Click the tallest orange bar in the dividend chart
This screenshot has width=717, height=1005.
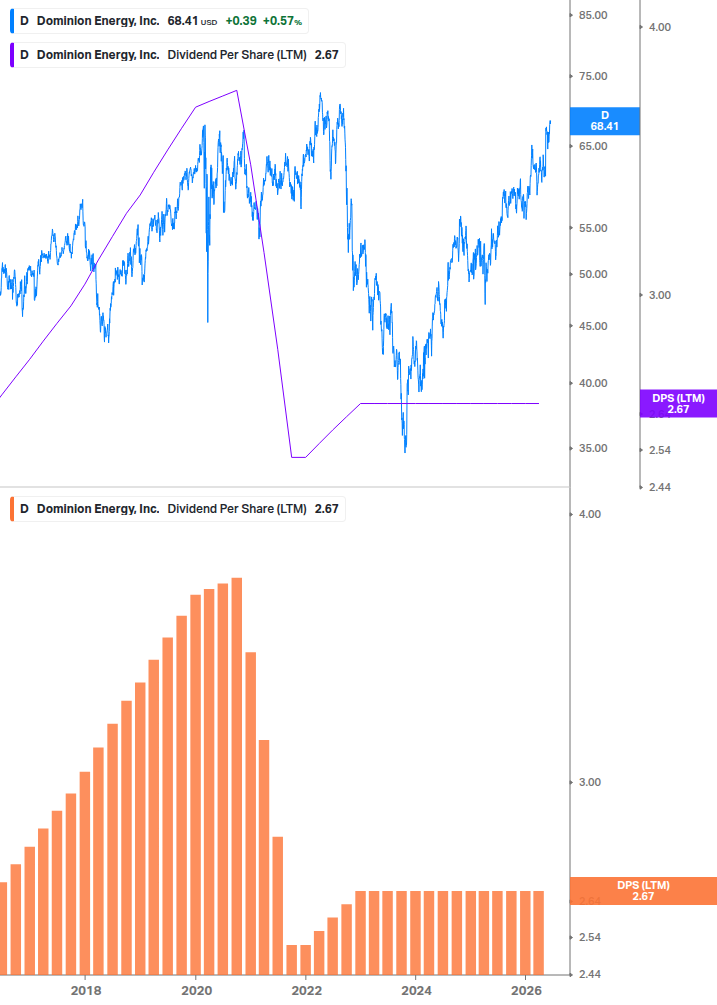[x=236, y=776]
